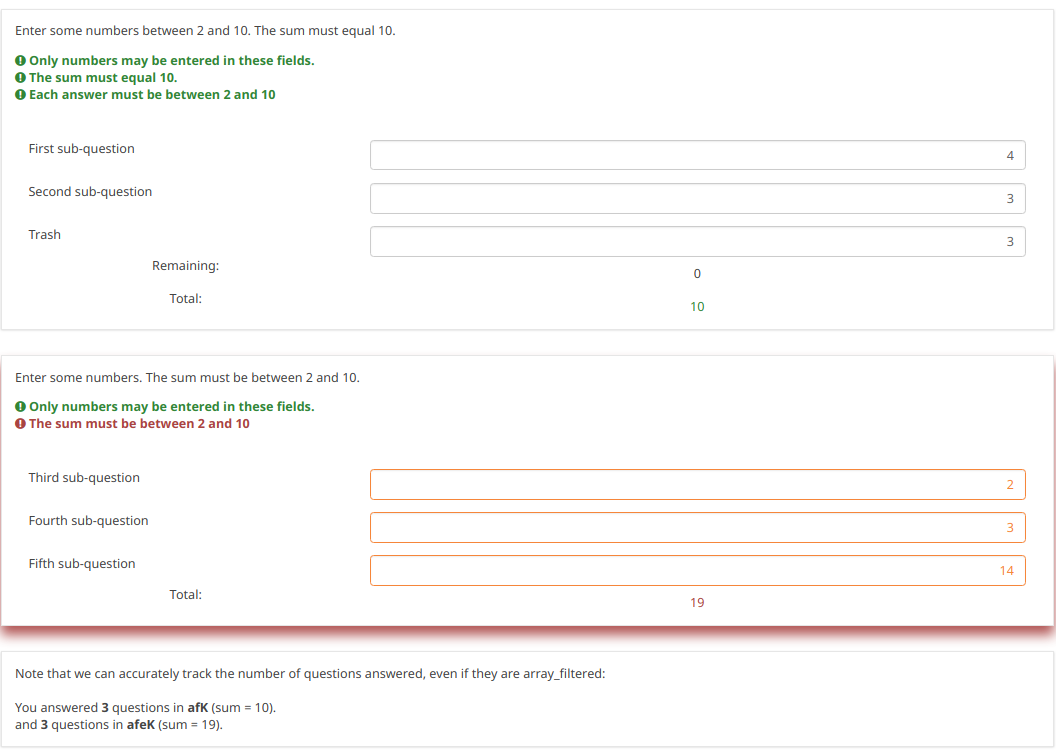The width and height of the screenshot is (1056, 750).
Task: Click the "First sub-question" label
Action: (81, 149)
